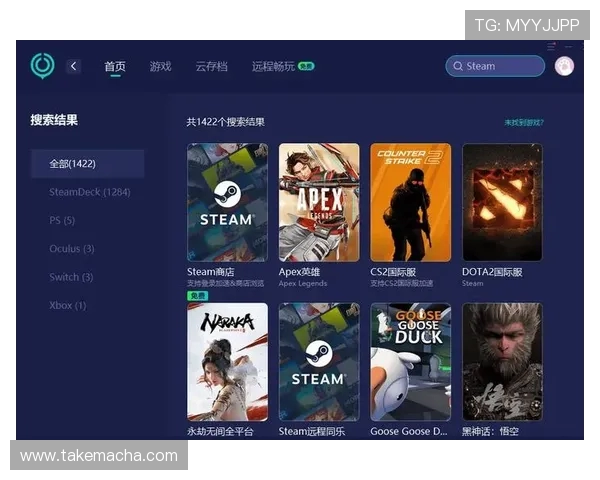Screen dimensions: 600x480
Task: Choose the Oculus (3) filter
Action: pos(72,248)
